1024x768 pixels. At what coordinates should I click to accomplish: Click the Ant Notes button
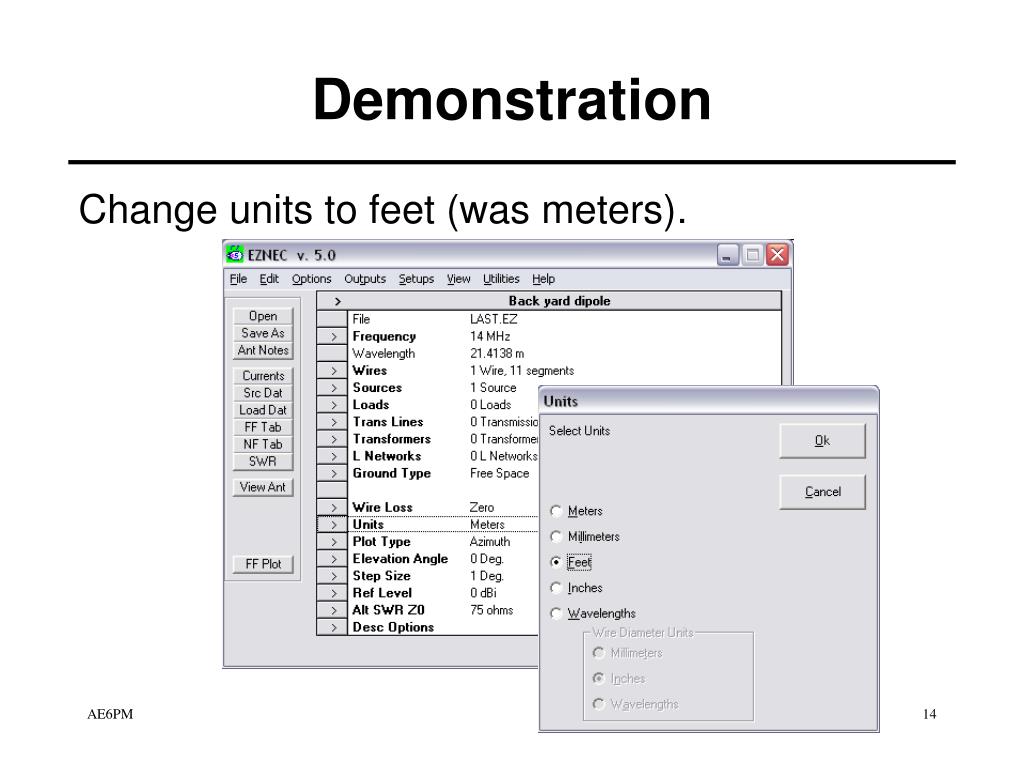coord(263,350)
